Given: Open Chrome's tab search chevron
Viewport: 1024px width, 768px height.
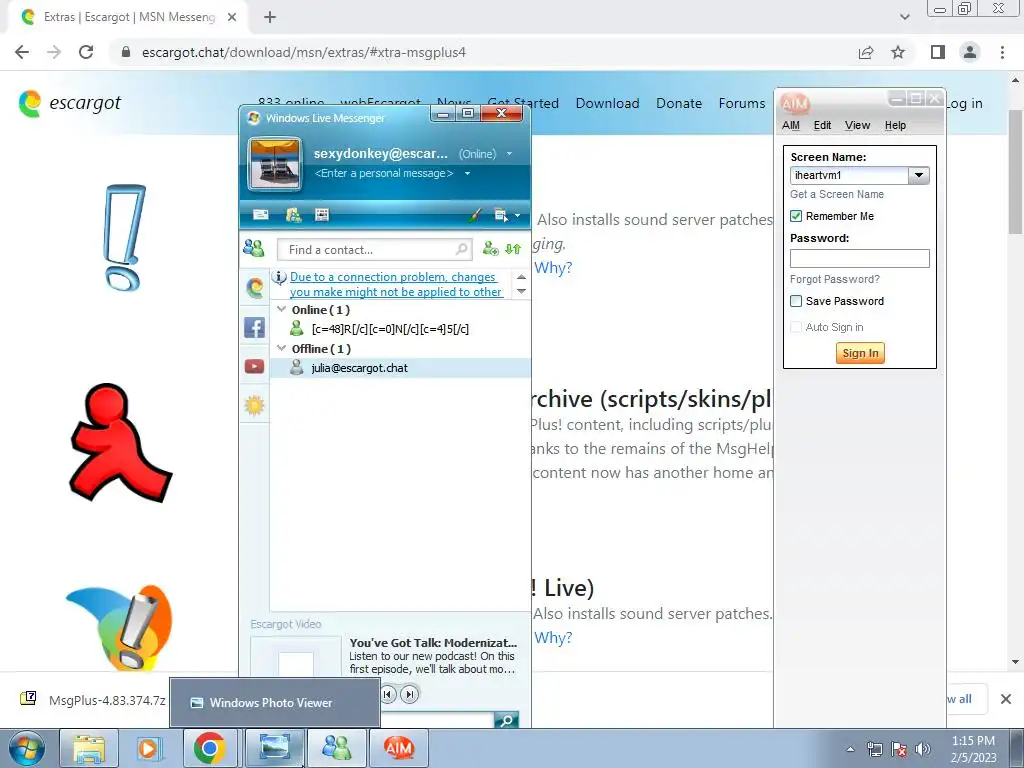Looking at the screenshot, I should [x=904, y=17].
